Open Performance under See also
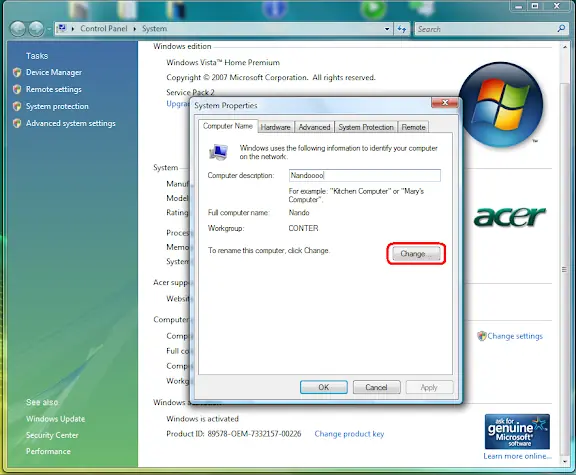 [48, 451]
